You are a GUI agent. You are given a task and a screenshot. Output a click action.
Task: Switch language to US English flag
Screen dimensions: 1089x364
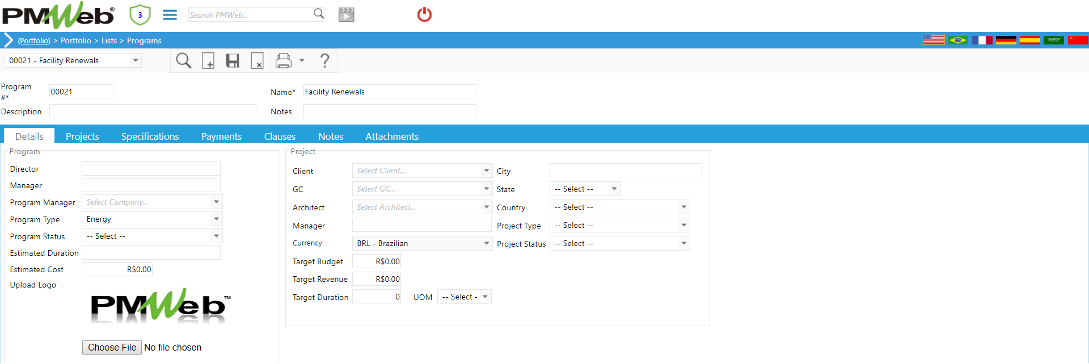click(933, 40)
